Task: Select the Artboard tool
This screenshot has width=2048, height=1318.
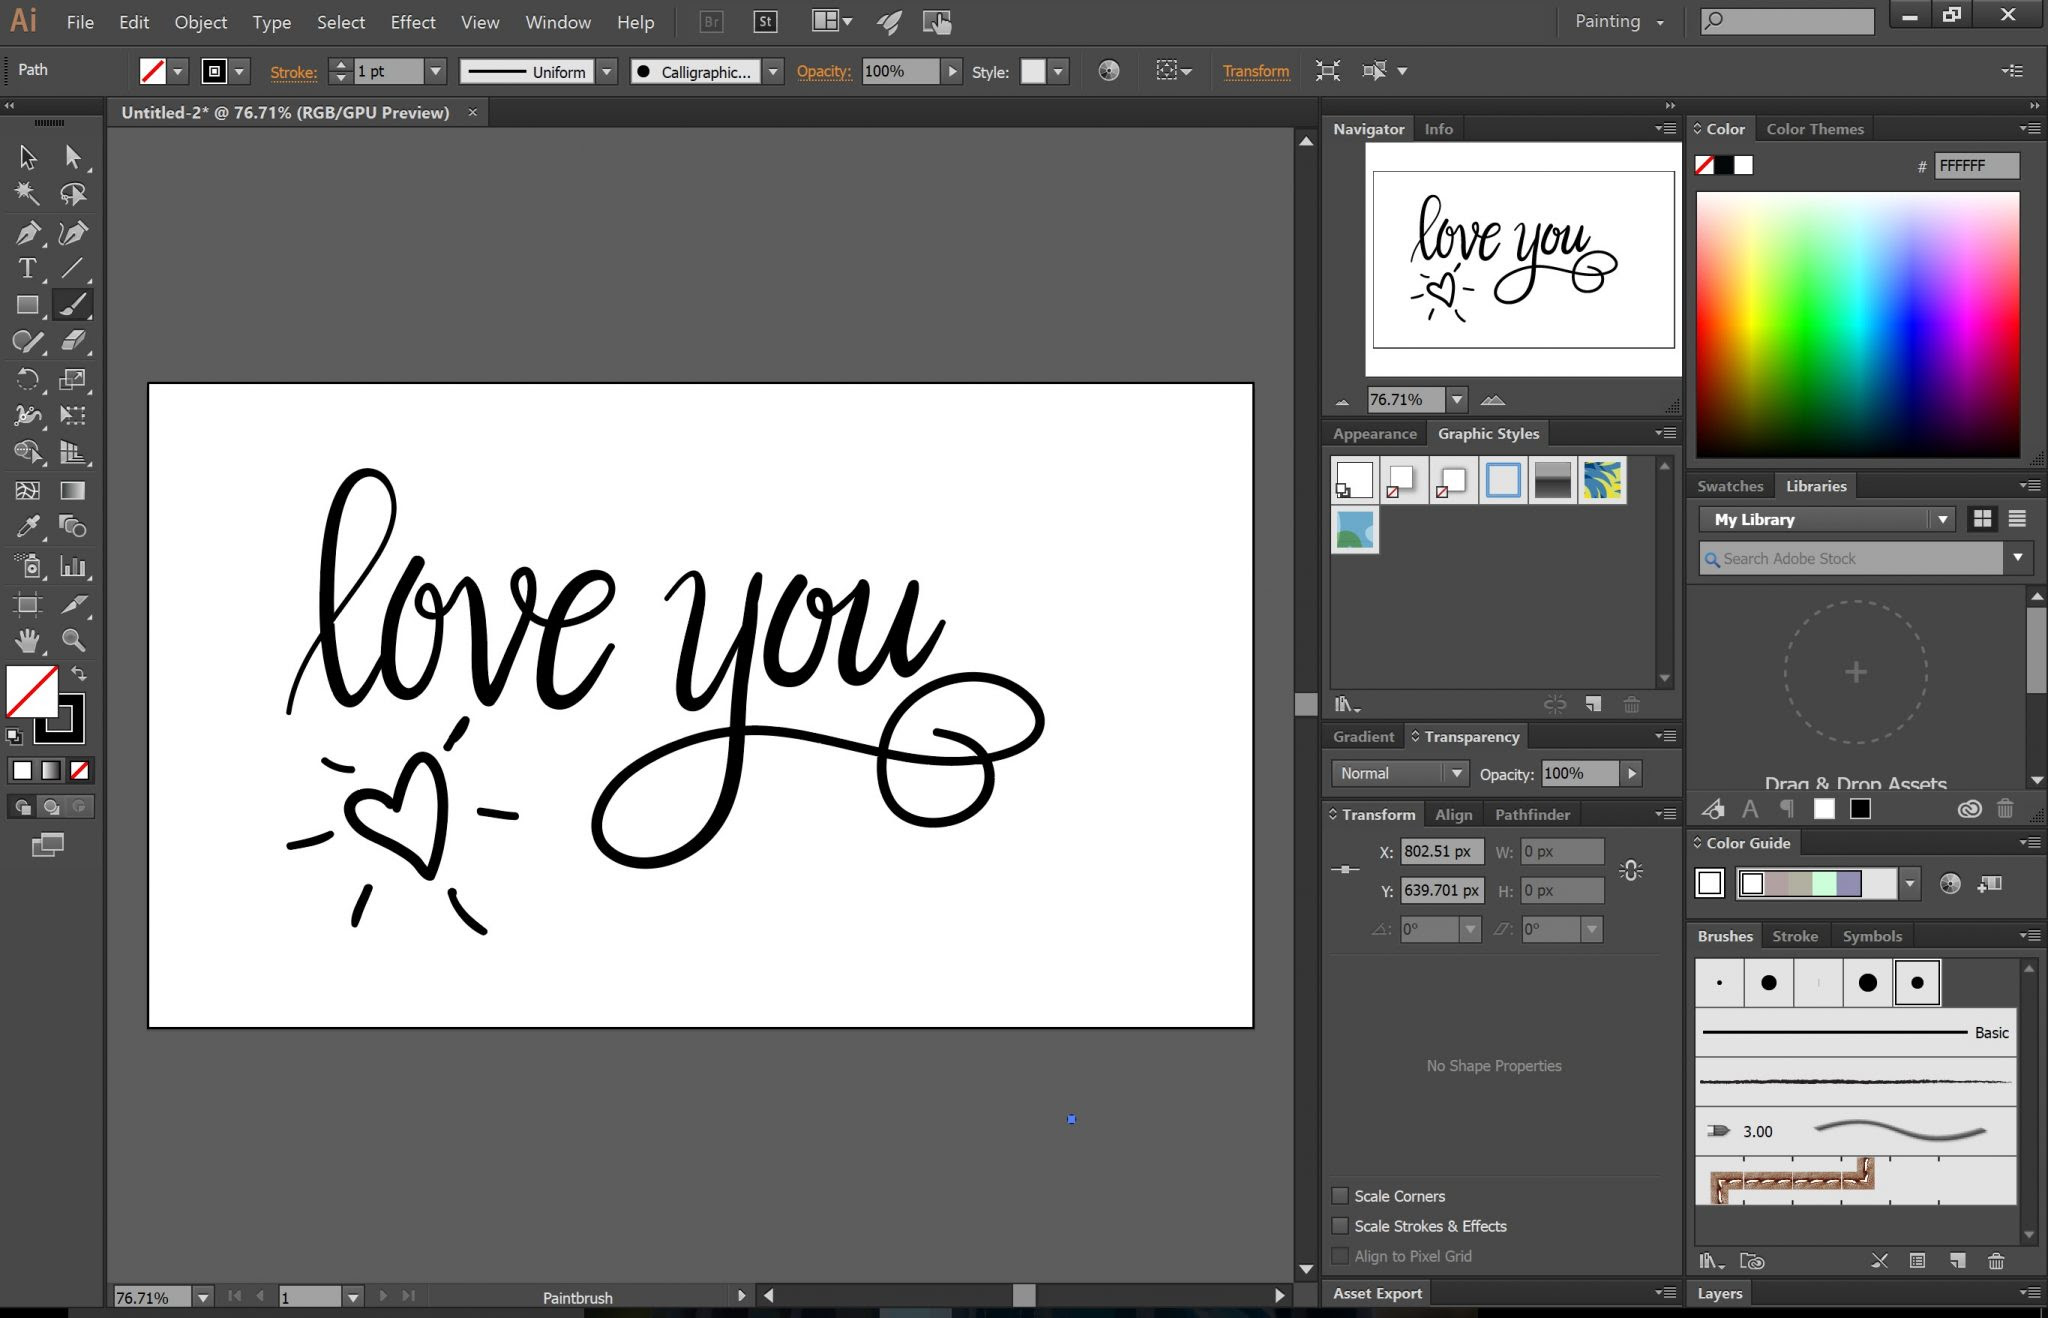Action: (27, 603)
